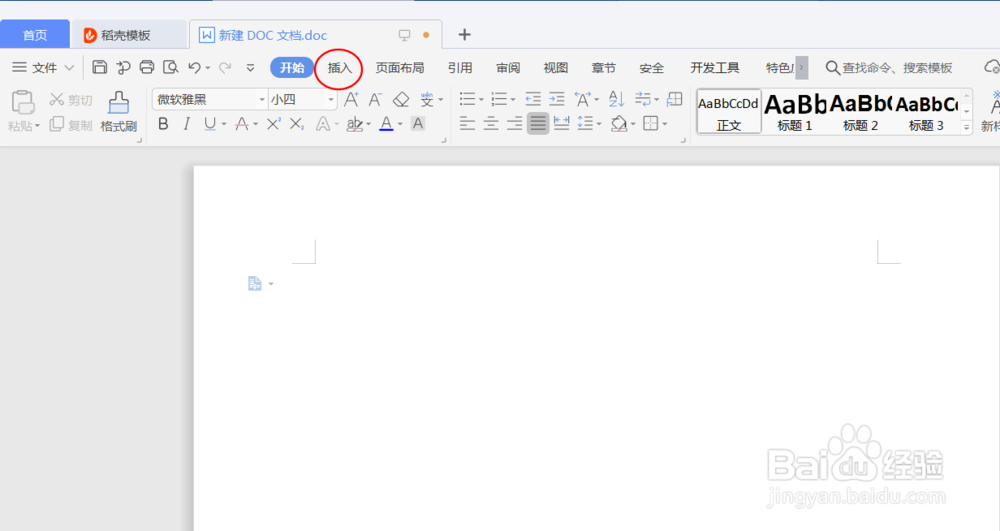Apply Heading 3 style

click(926, 112)
